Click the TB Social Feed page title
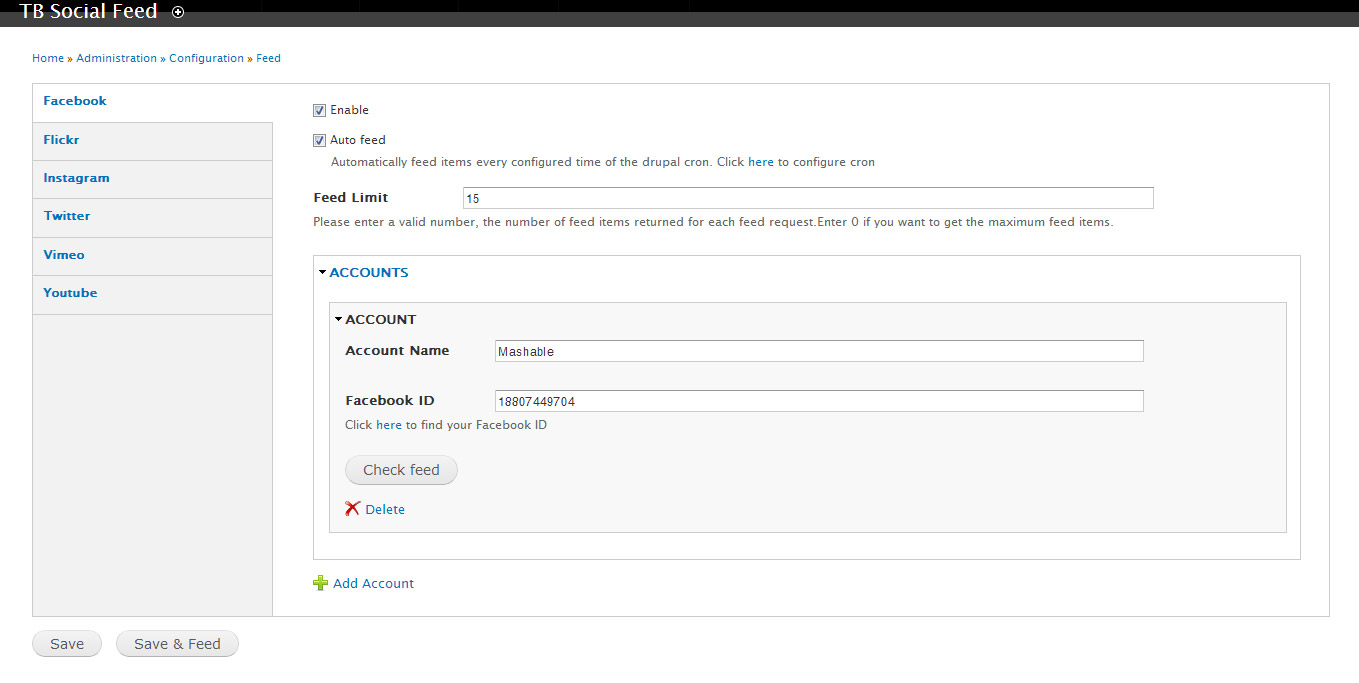 [x=89, y=12]
